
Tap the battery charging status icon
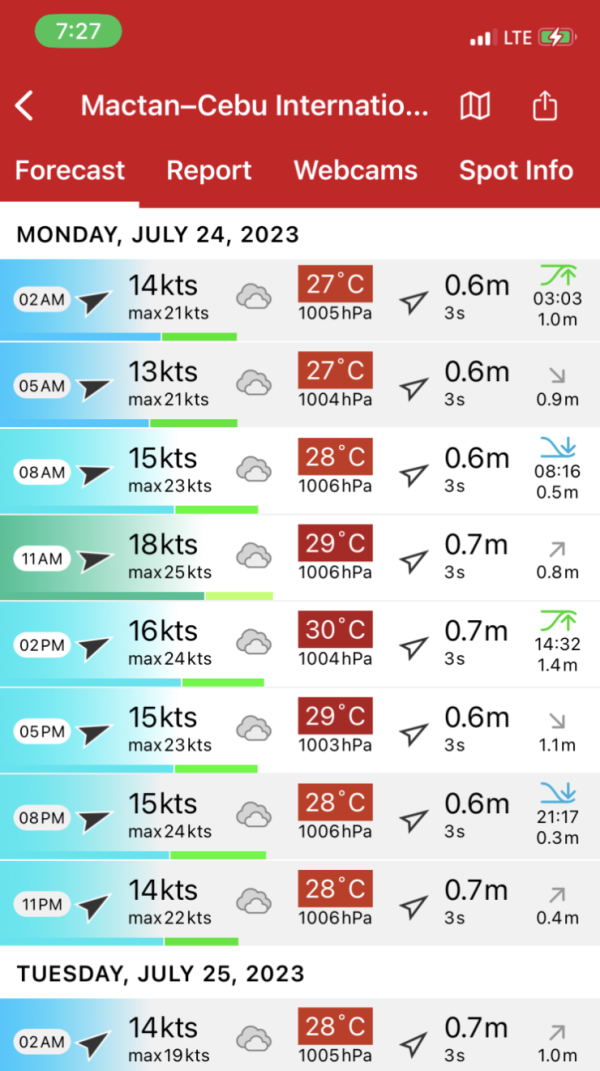(x=556, y=38)
